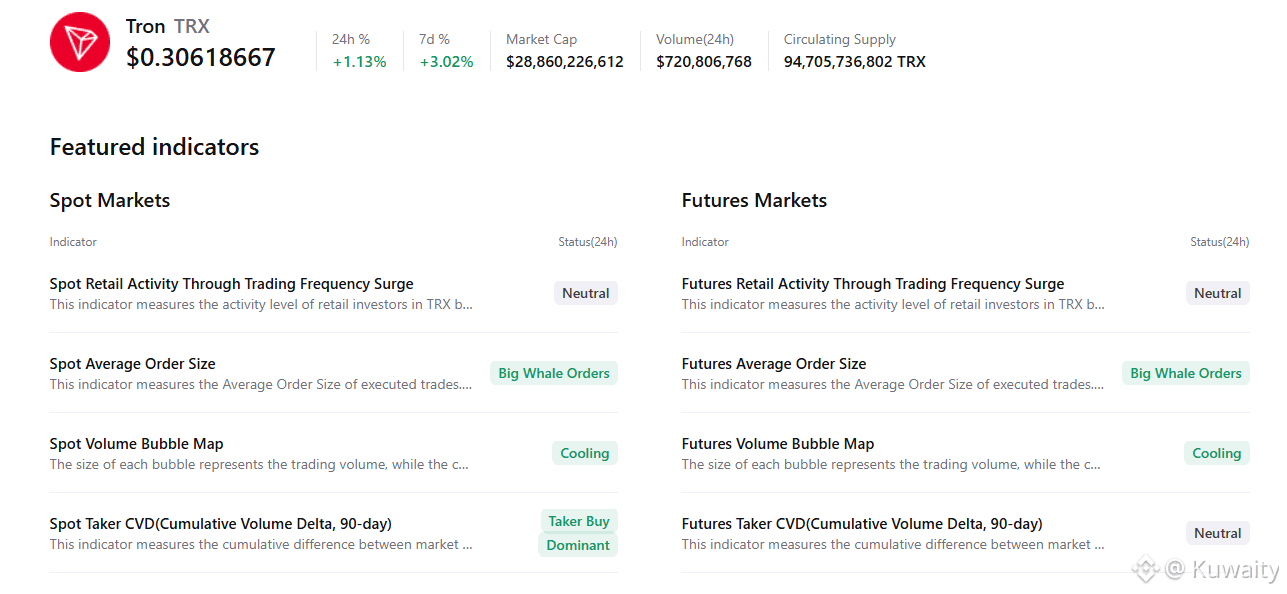1287x594 pixels.
Task: Click the Tron price value $0.30618667
Action: (200, 58)
